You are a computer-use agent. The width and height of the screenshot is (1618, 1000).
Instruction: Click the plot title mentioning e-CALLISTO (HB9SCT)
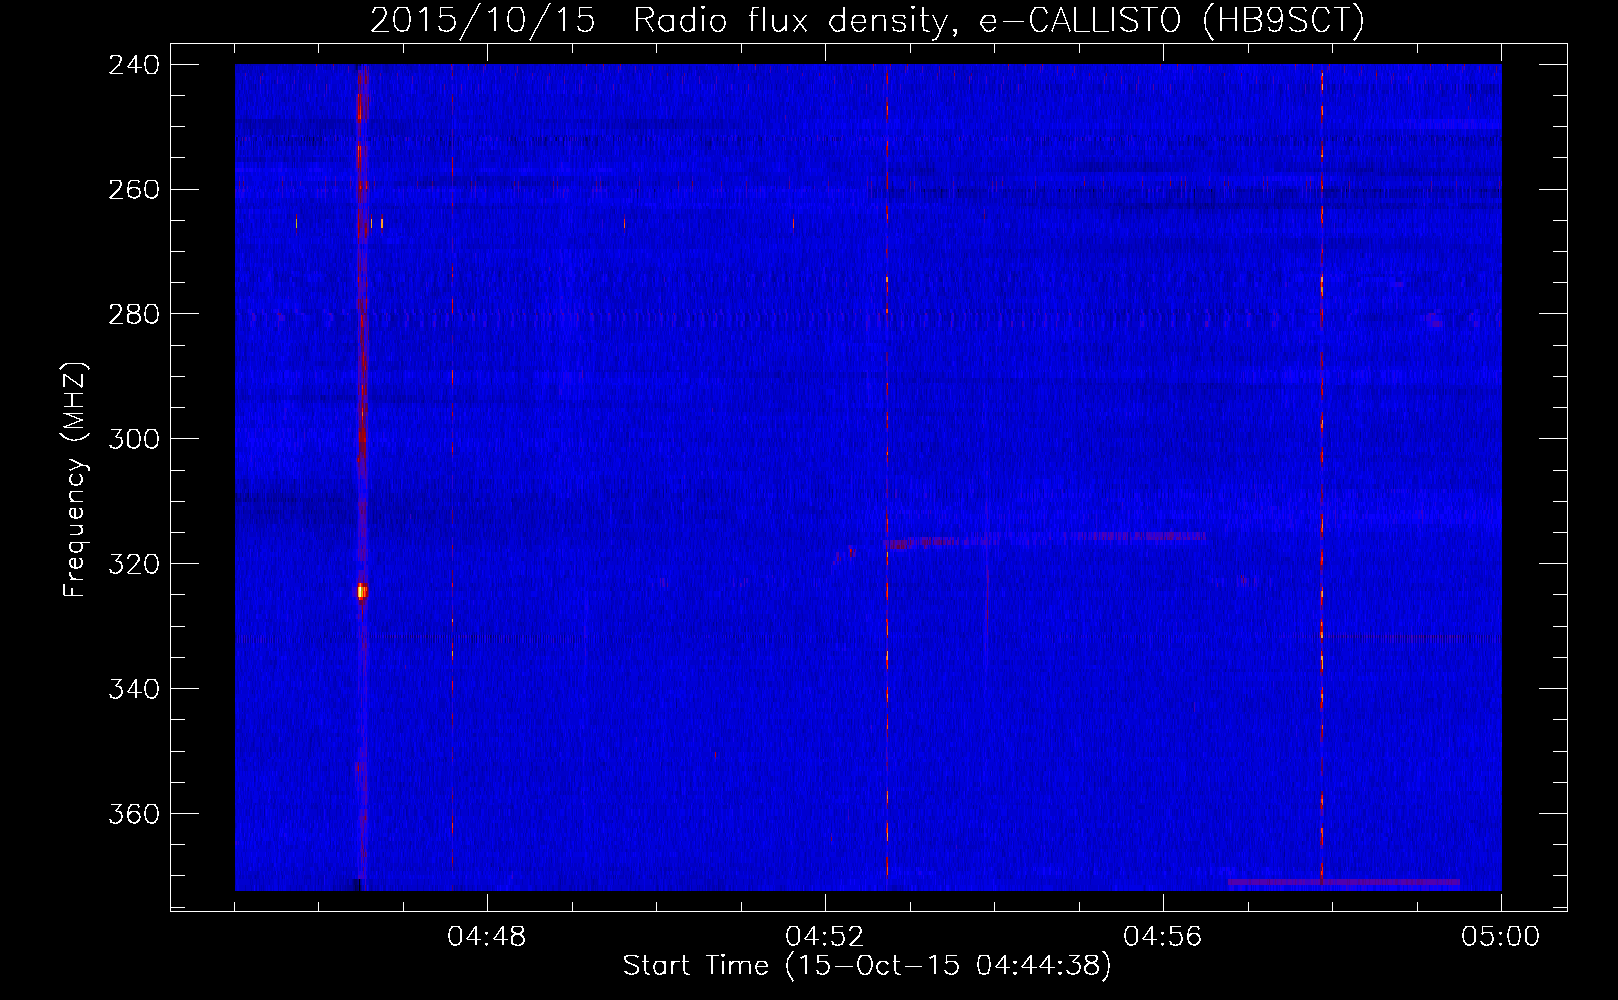867,20
